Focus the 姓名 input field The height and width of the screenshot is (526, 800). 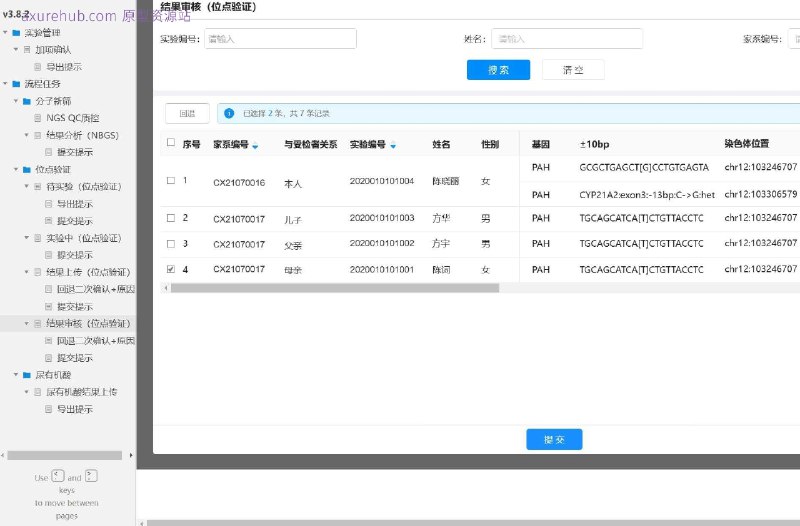(567, 39)
